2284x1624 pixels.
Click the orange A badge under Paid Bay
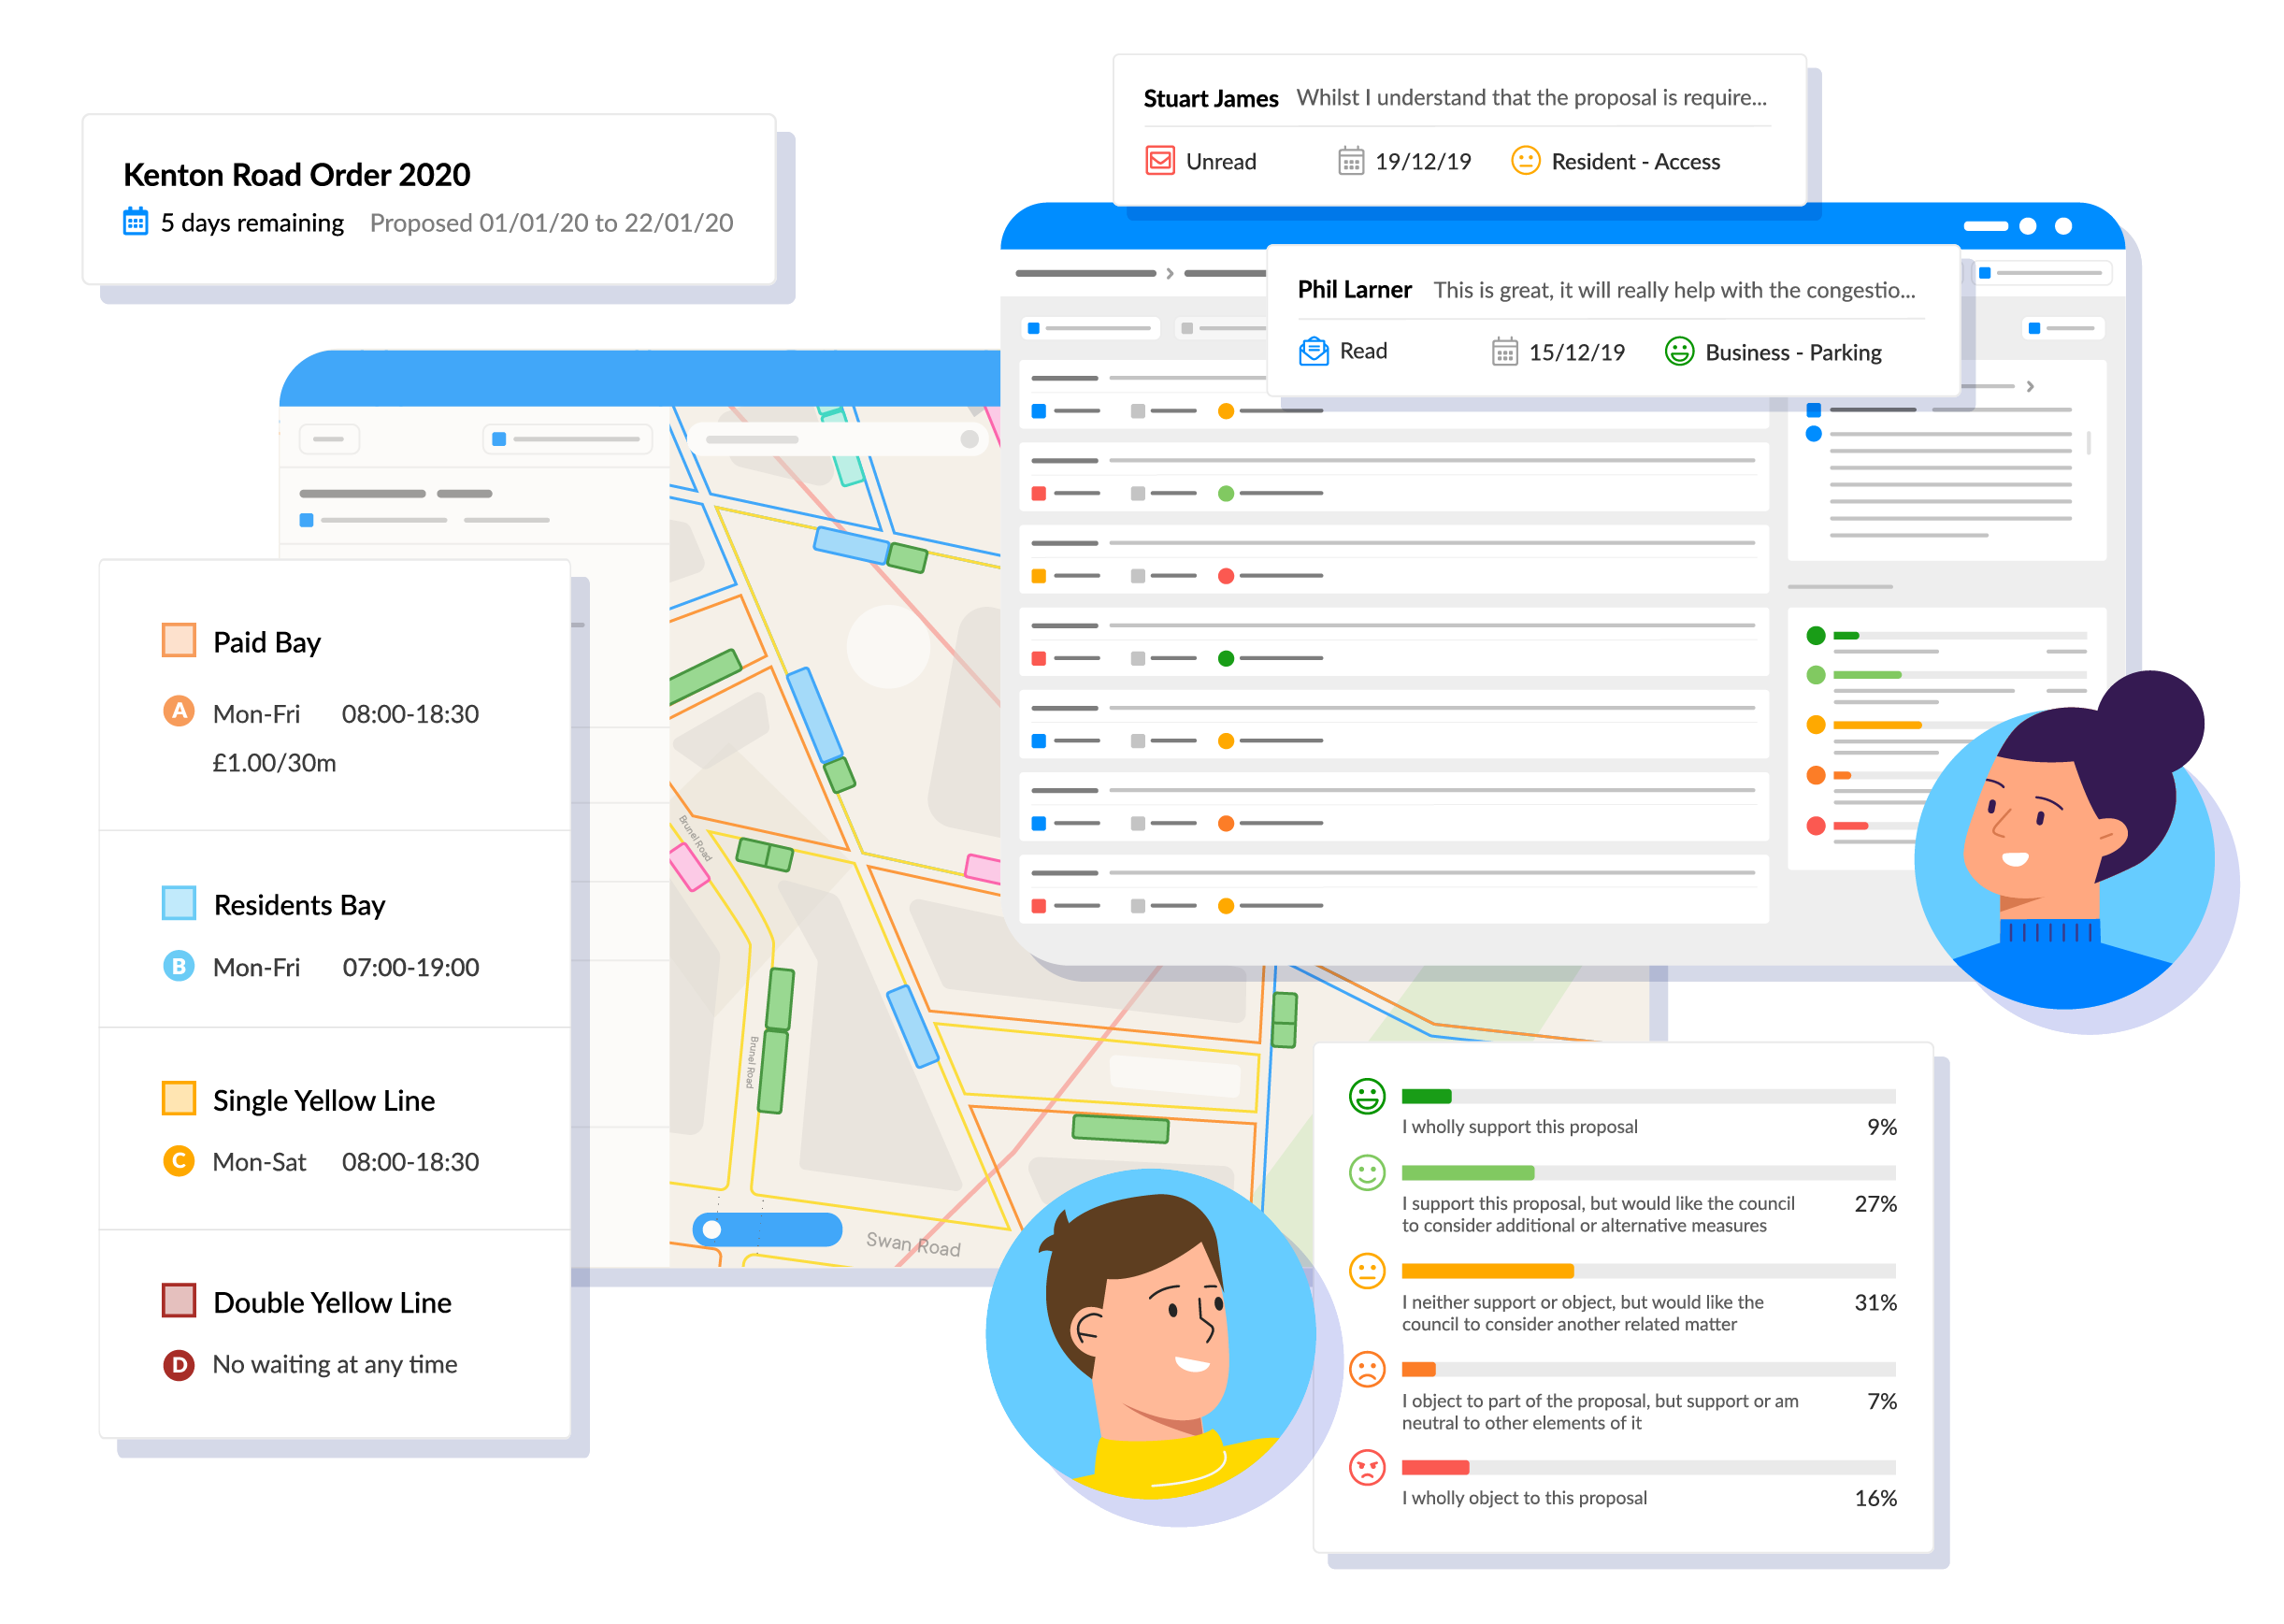point(178,711)
